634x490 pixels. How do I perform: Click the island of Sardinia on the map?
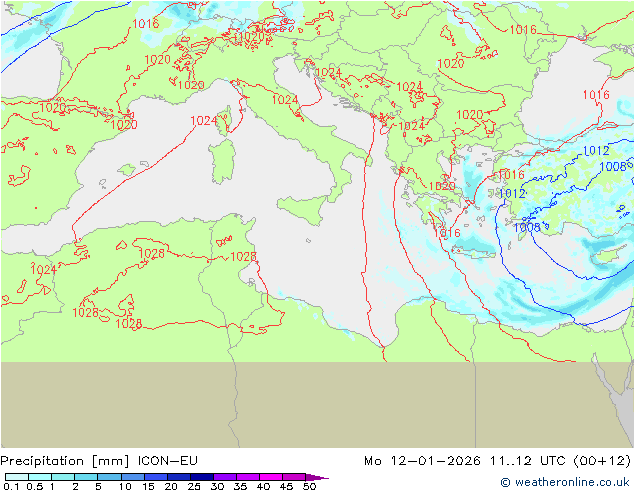[x=222, y=161]
